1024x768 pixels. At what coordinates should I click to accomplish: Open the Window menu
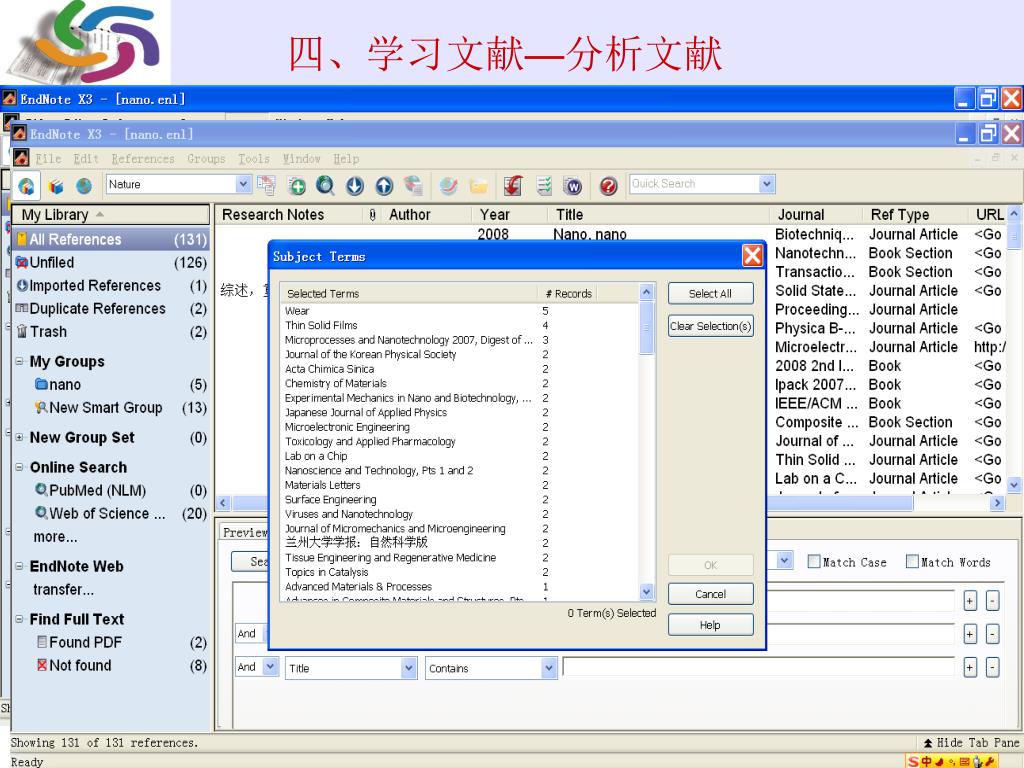point(302,159)
